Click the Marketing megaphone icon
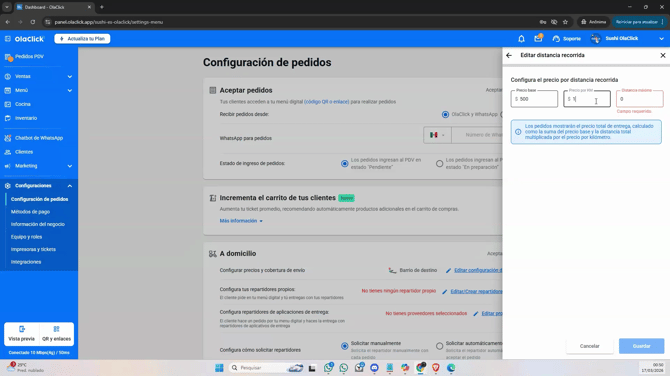Image resolution: width=670 pixels, height=376 pixels. tap(8, 166)
